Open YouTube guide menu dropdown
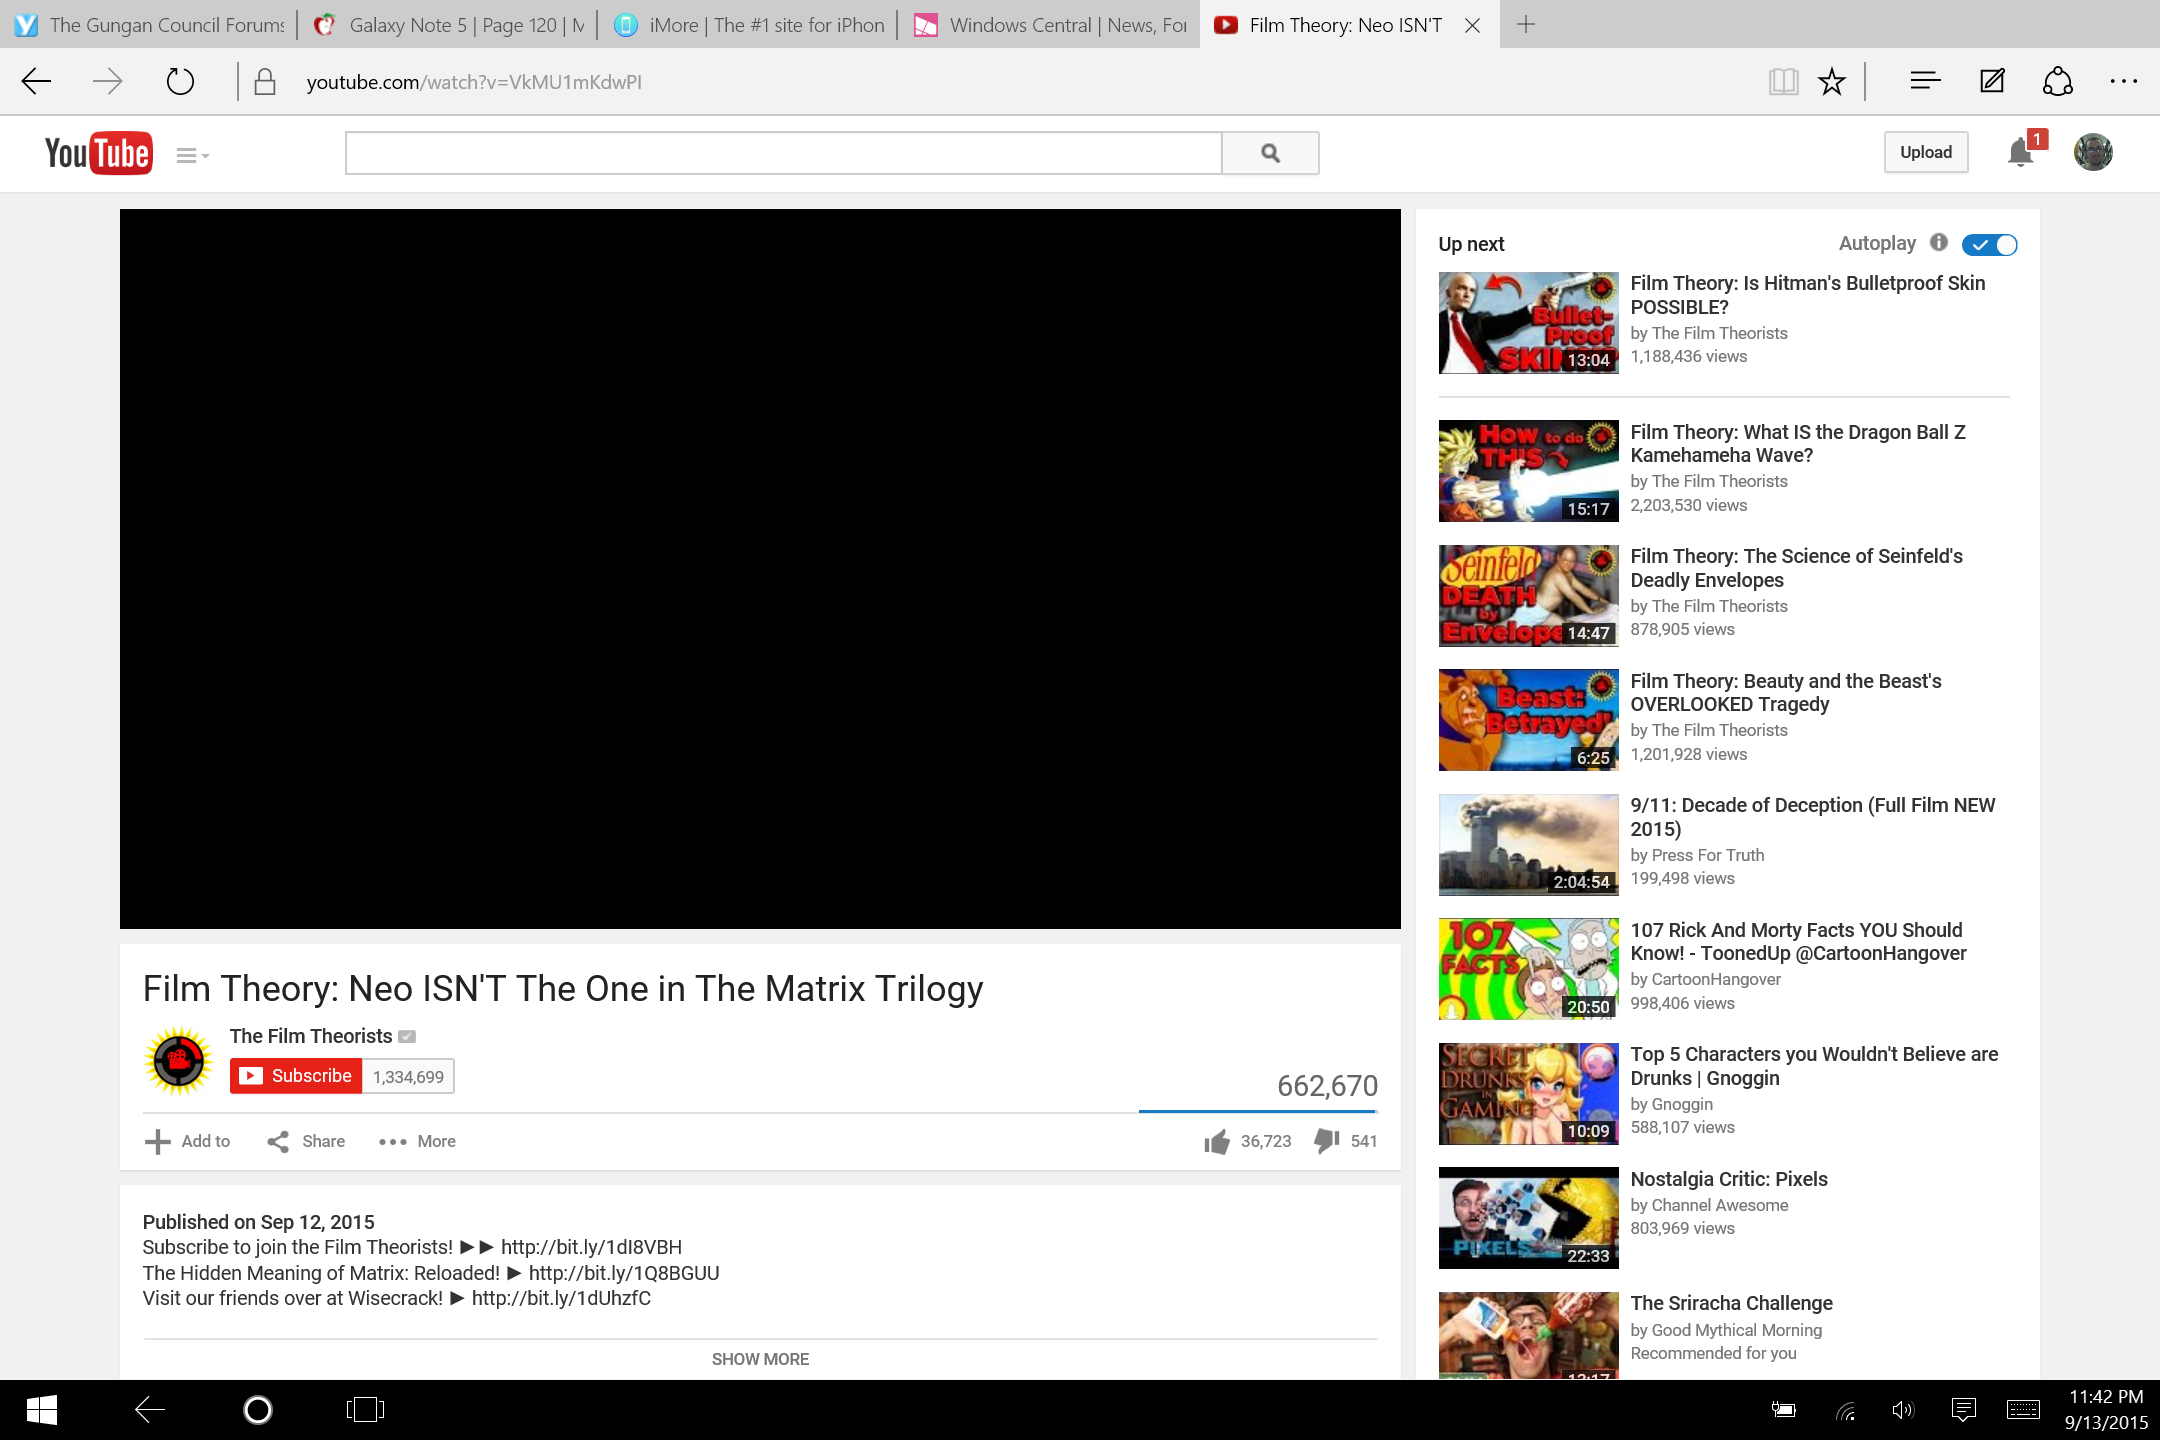Screen dimensions: 2160x1440 pyautogui.click(x=192, y=155)
